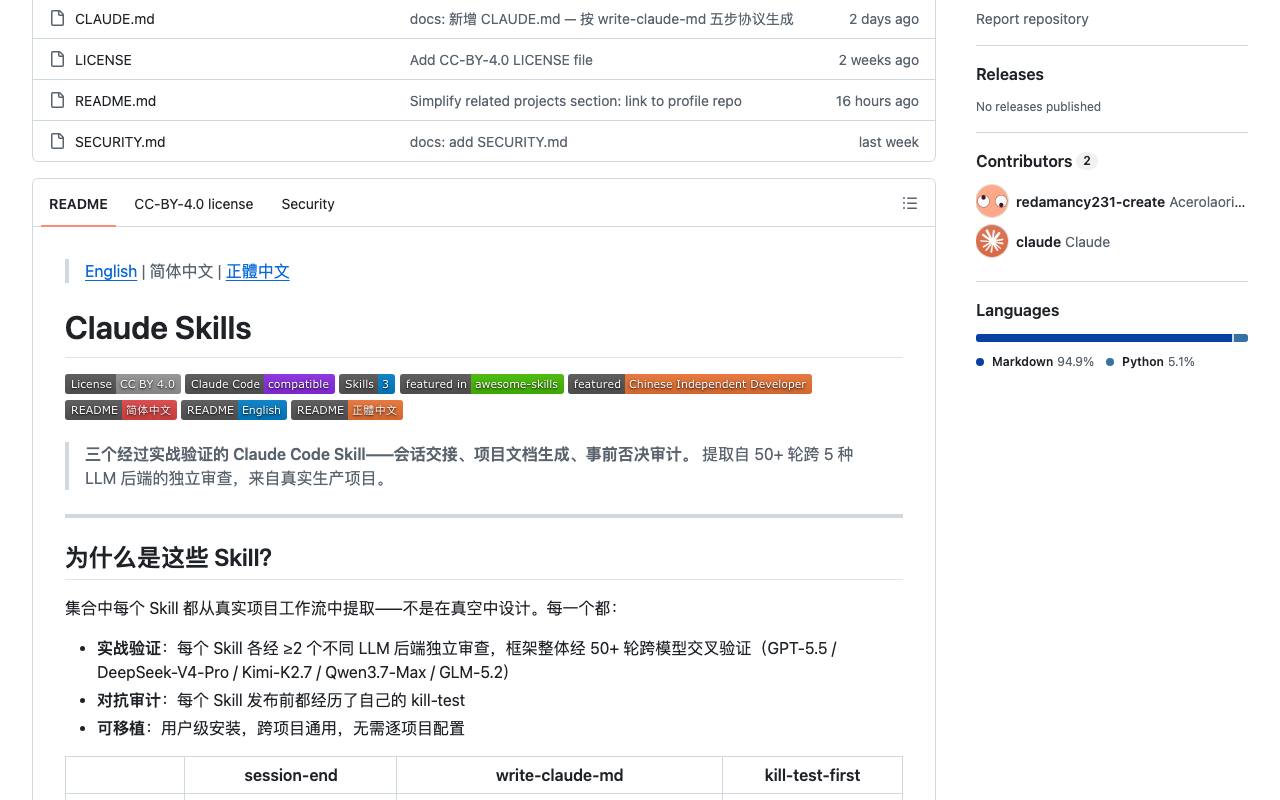The height and width of the screenshot is (800, 1280).
Task: Click the Python segment of the language bar
Action: [1241, 338]
